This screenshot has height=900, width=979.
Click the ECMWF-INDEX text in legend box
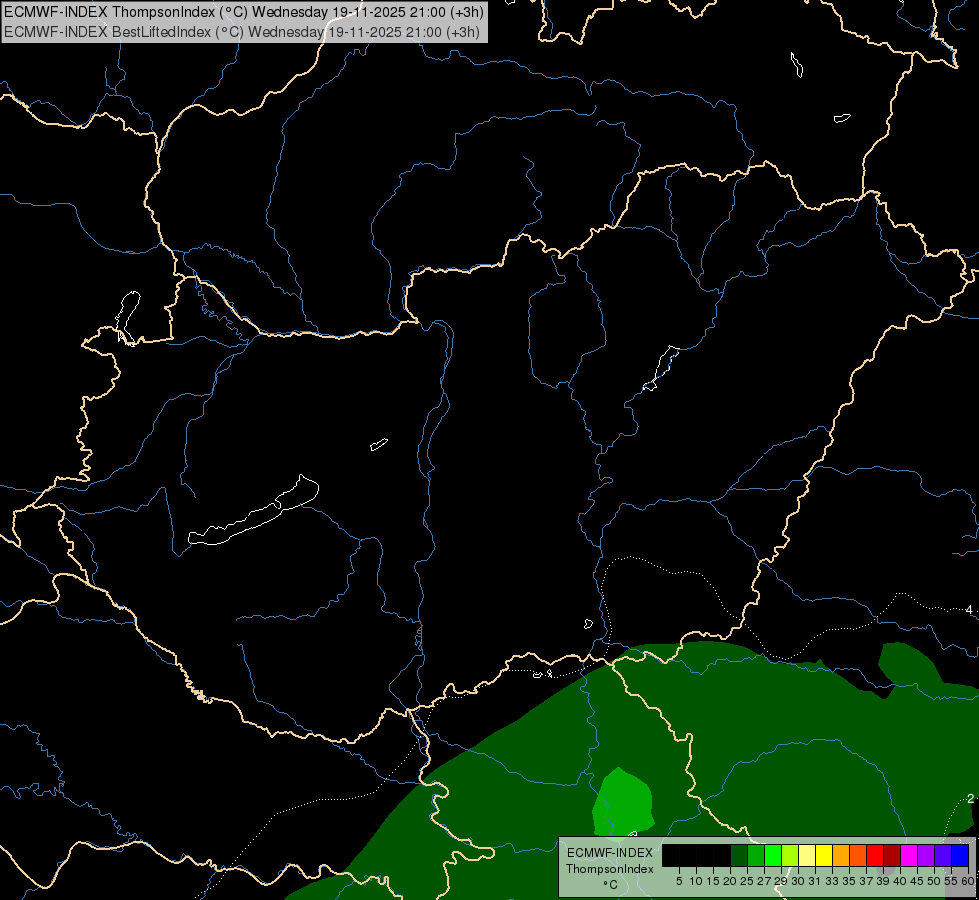pos(609,853)
